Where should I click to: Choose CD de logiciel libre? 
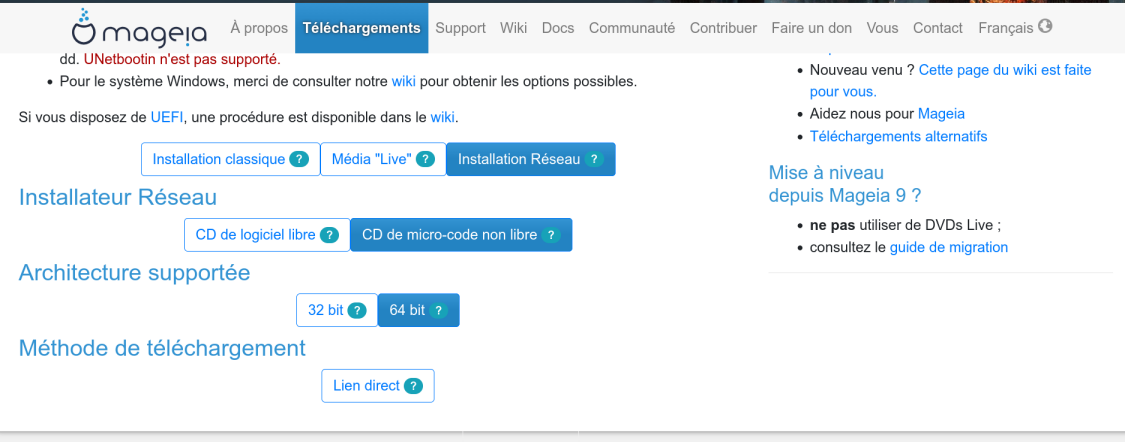(267, 235)
